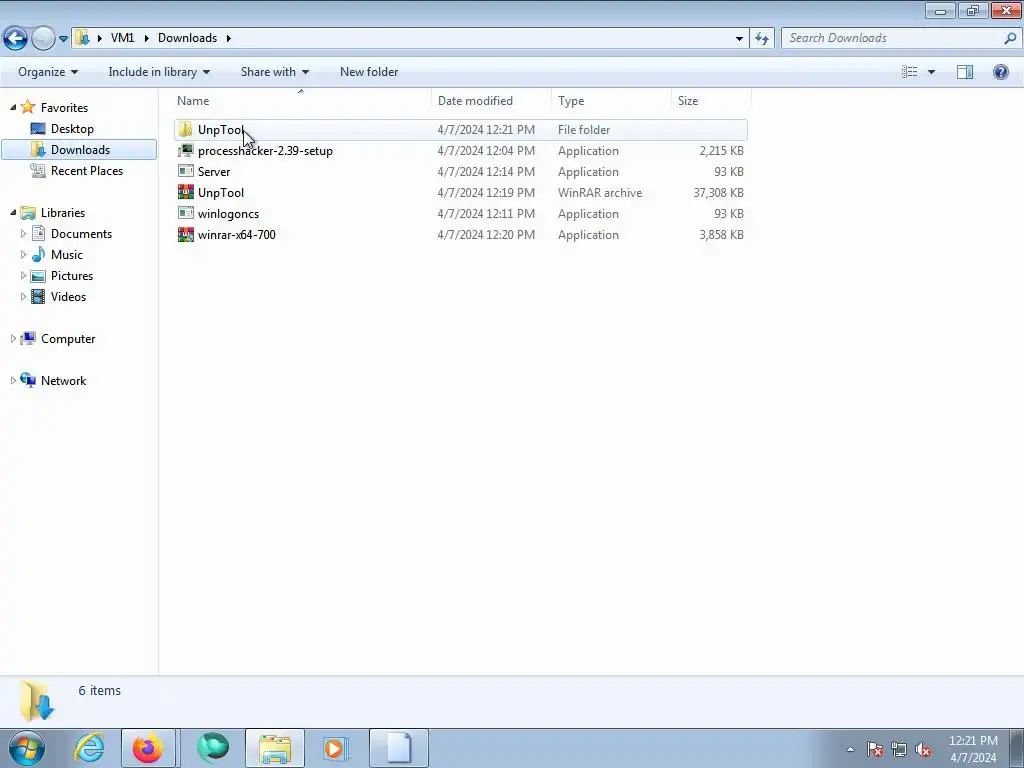Select the Server application icon
This screenshot has height=768, width=1024.
[x=185, y=171]
